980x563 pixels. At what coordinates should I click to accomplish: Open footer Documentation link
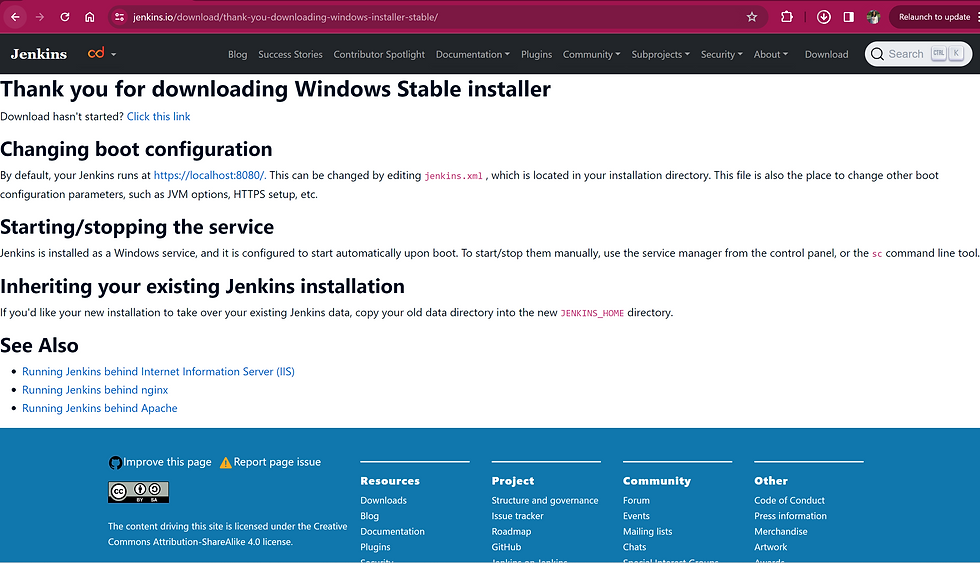(x=392, y=531)
